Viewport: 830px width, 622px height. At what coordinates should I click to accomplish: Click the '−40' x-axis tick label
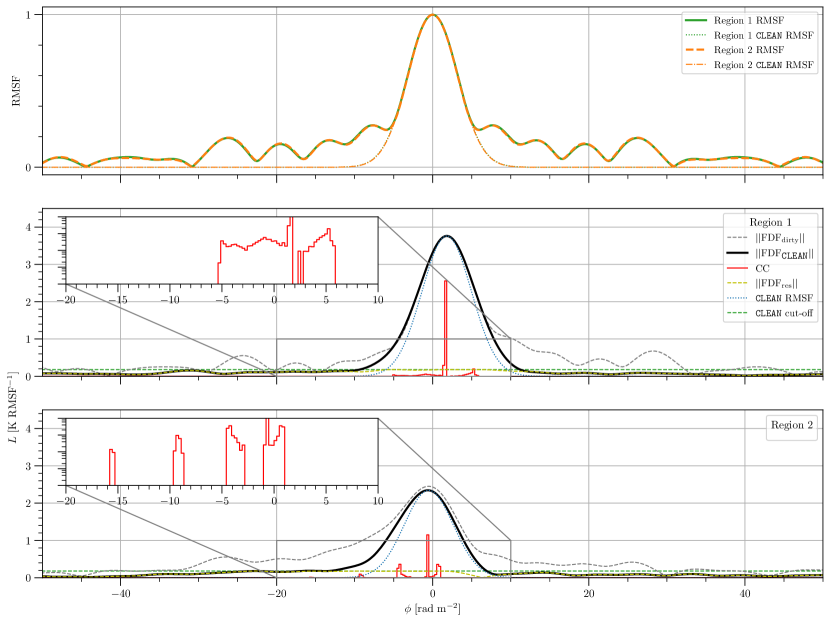[x=120, y=594]
